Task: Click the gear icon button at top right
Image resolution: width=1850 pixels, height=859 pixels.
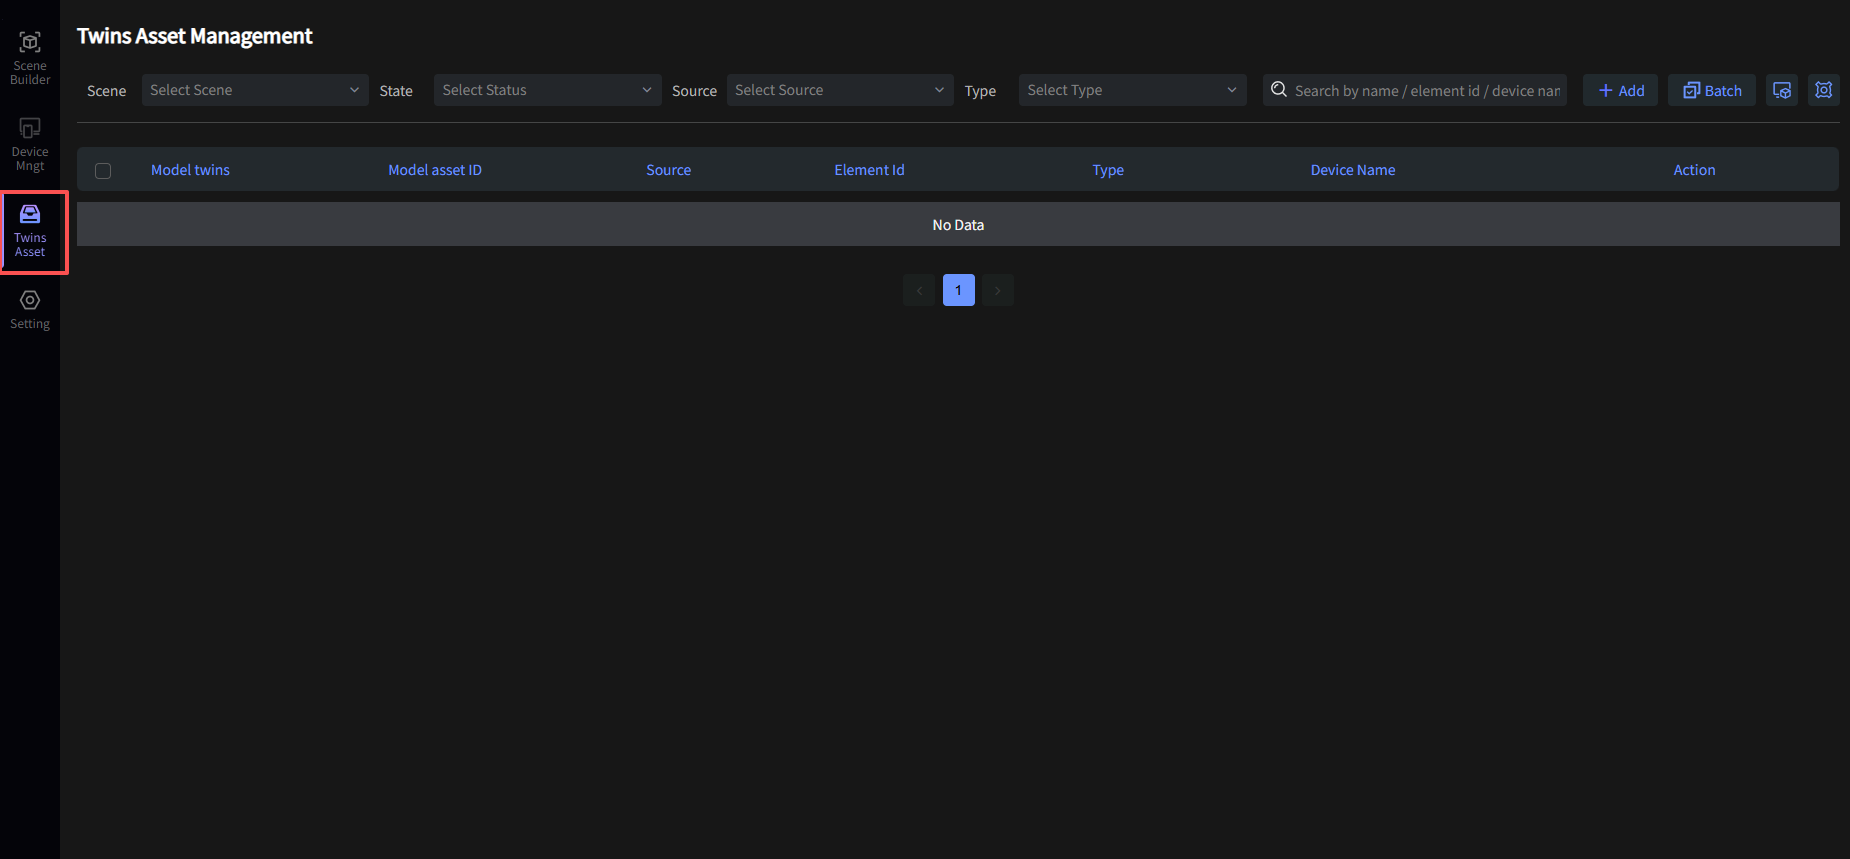Action: pos(1823,90)
